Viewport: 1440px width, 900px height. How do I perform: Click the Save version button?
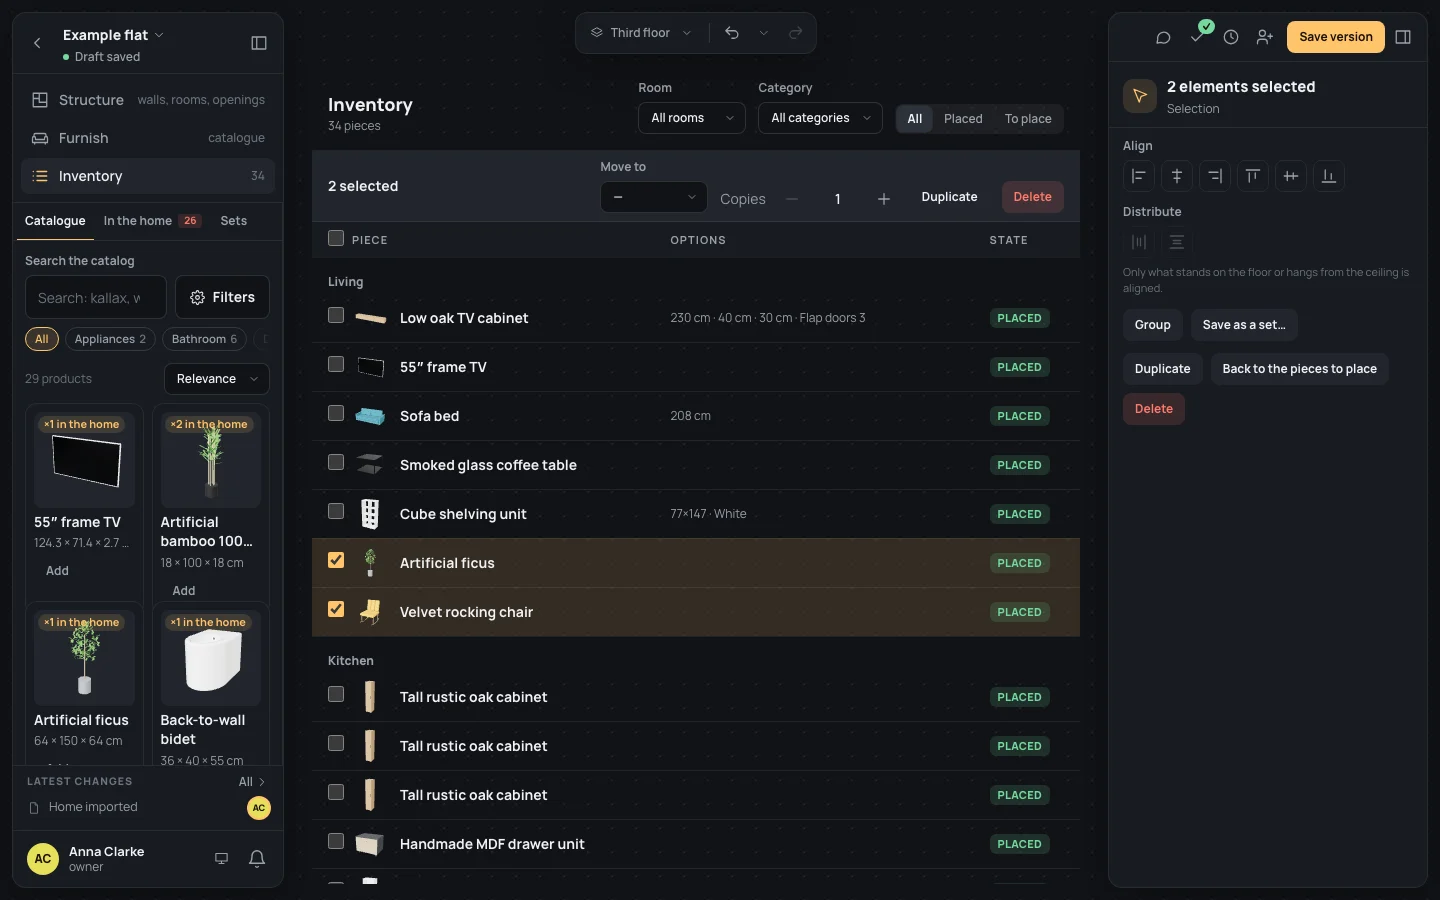pyautogui.click(x=1336, y=37)
